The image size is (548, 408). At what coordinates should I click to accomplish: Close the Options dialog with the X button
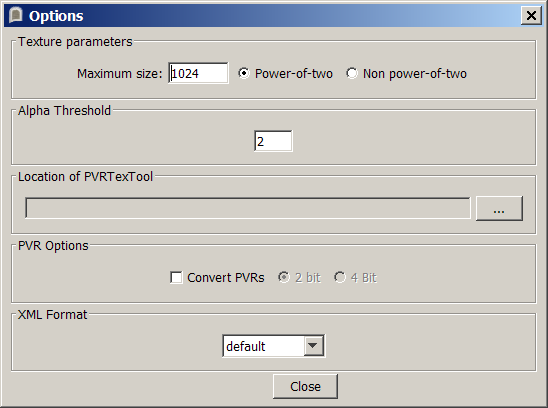[531, 16]
